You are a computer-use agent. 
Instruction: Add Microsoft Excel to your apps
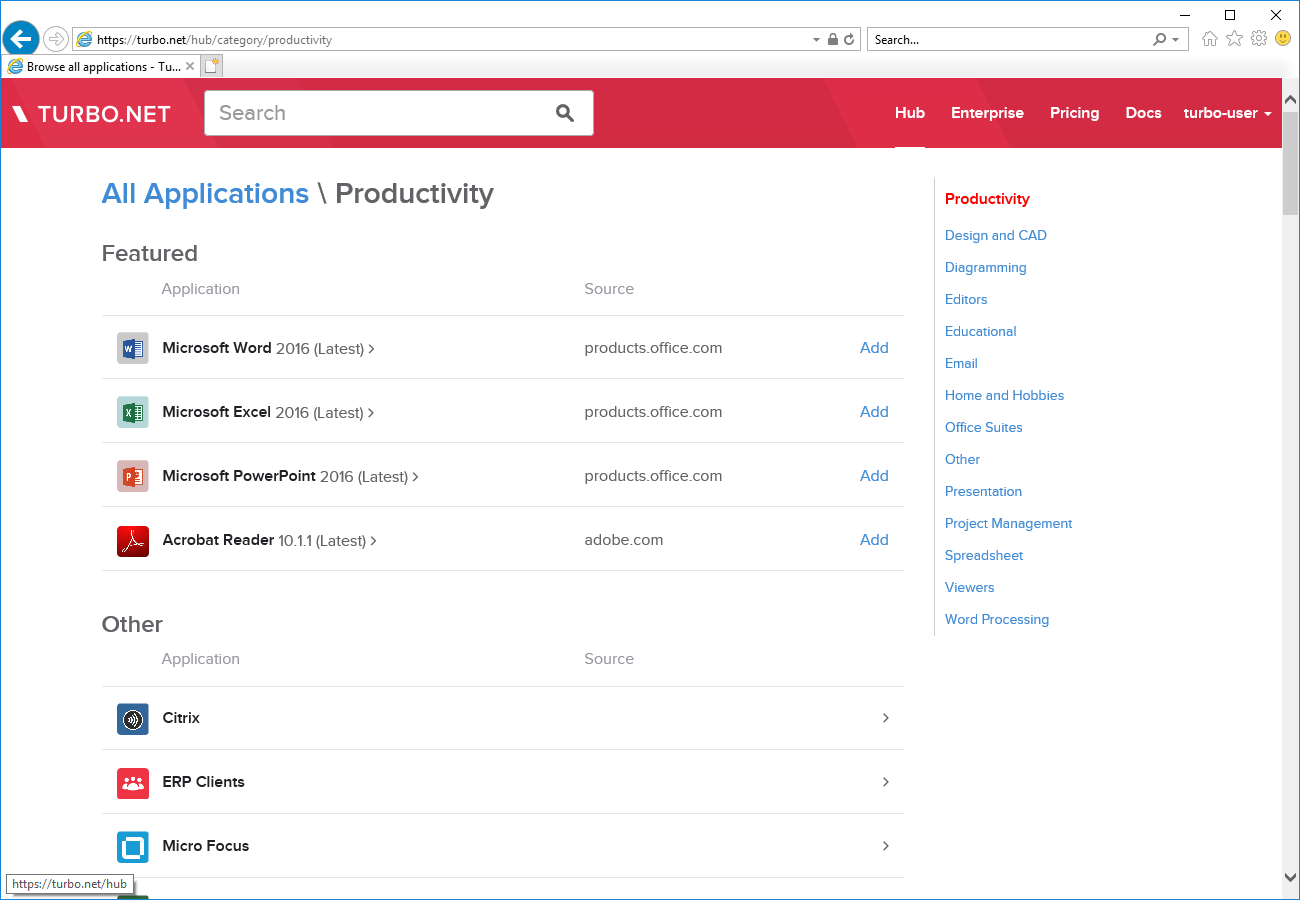click(873, 411)
